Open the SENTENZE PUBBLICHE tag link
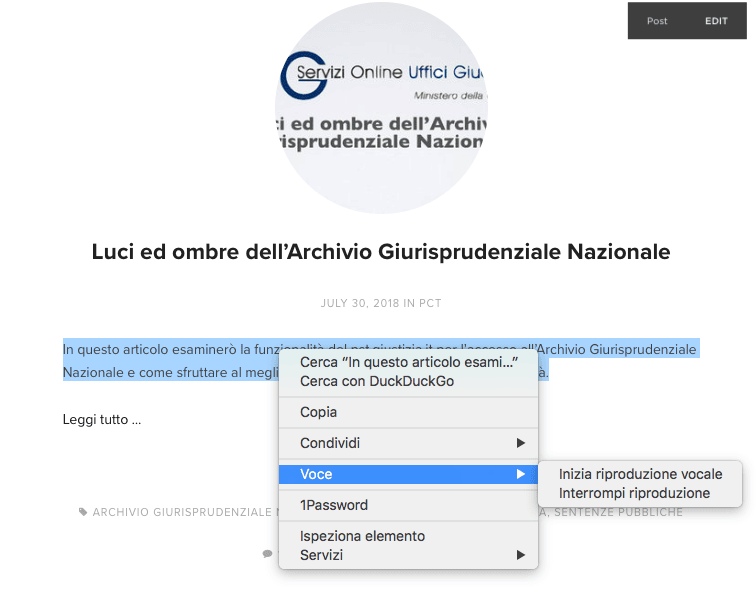Screen dimensions: 756x606 618,512
